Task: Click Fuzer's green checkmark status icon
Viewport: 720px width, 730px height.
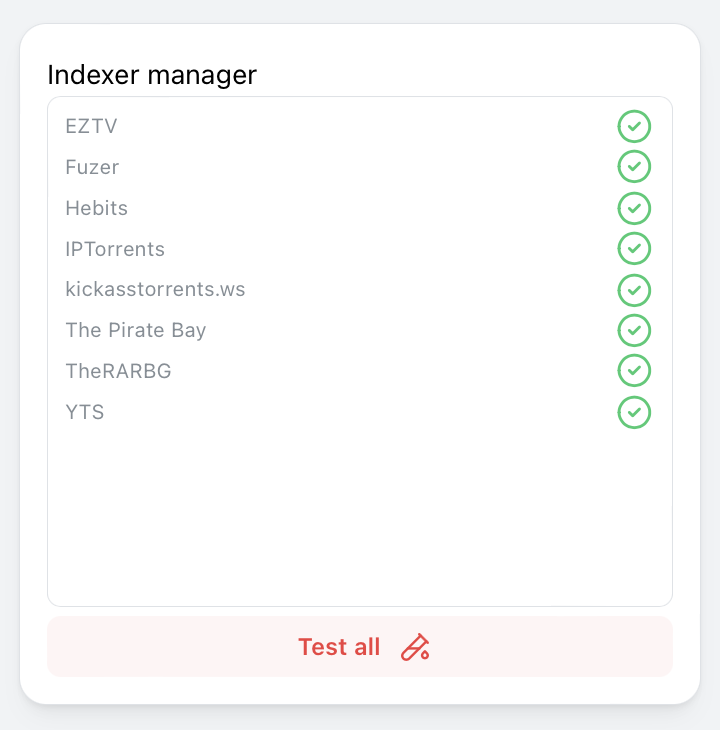Action: coord(634,167)
